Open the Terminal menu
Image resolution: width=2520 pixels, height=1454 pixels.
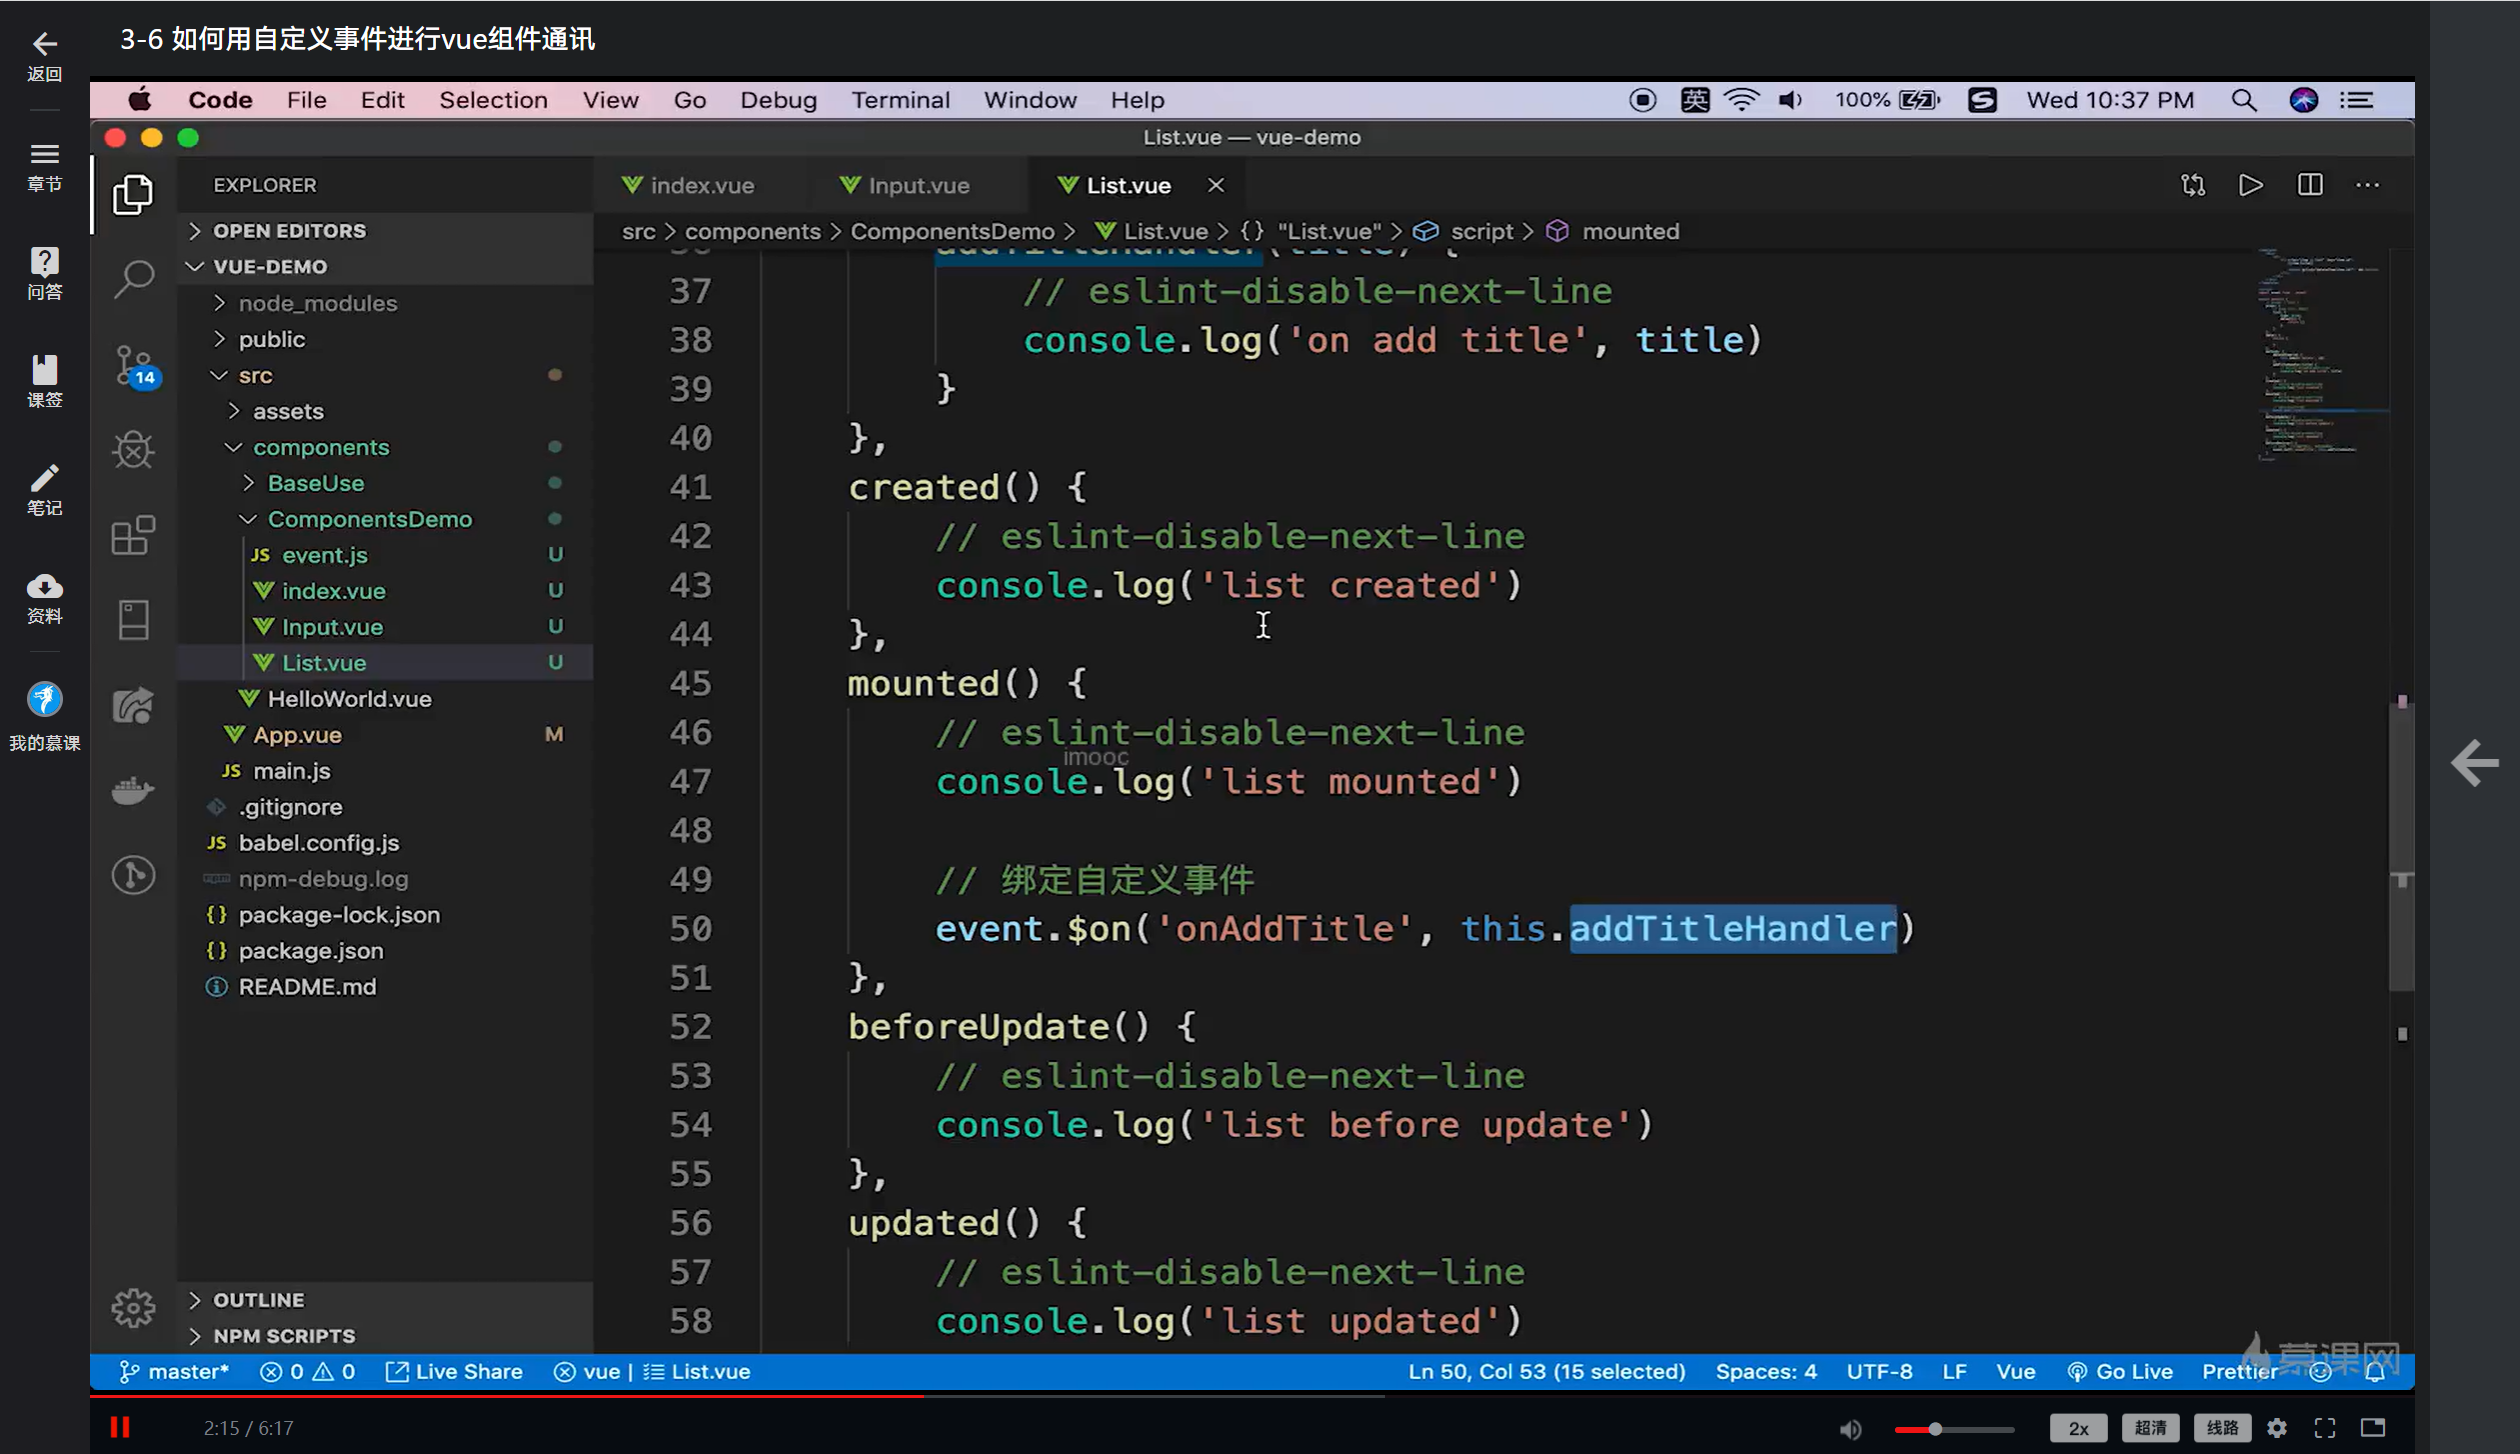(900, 100)
